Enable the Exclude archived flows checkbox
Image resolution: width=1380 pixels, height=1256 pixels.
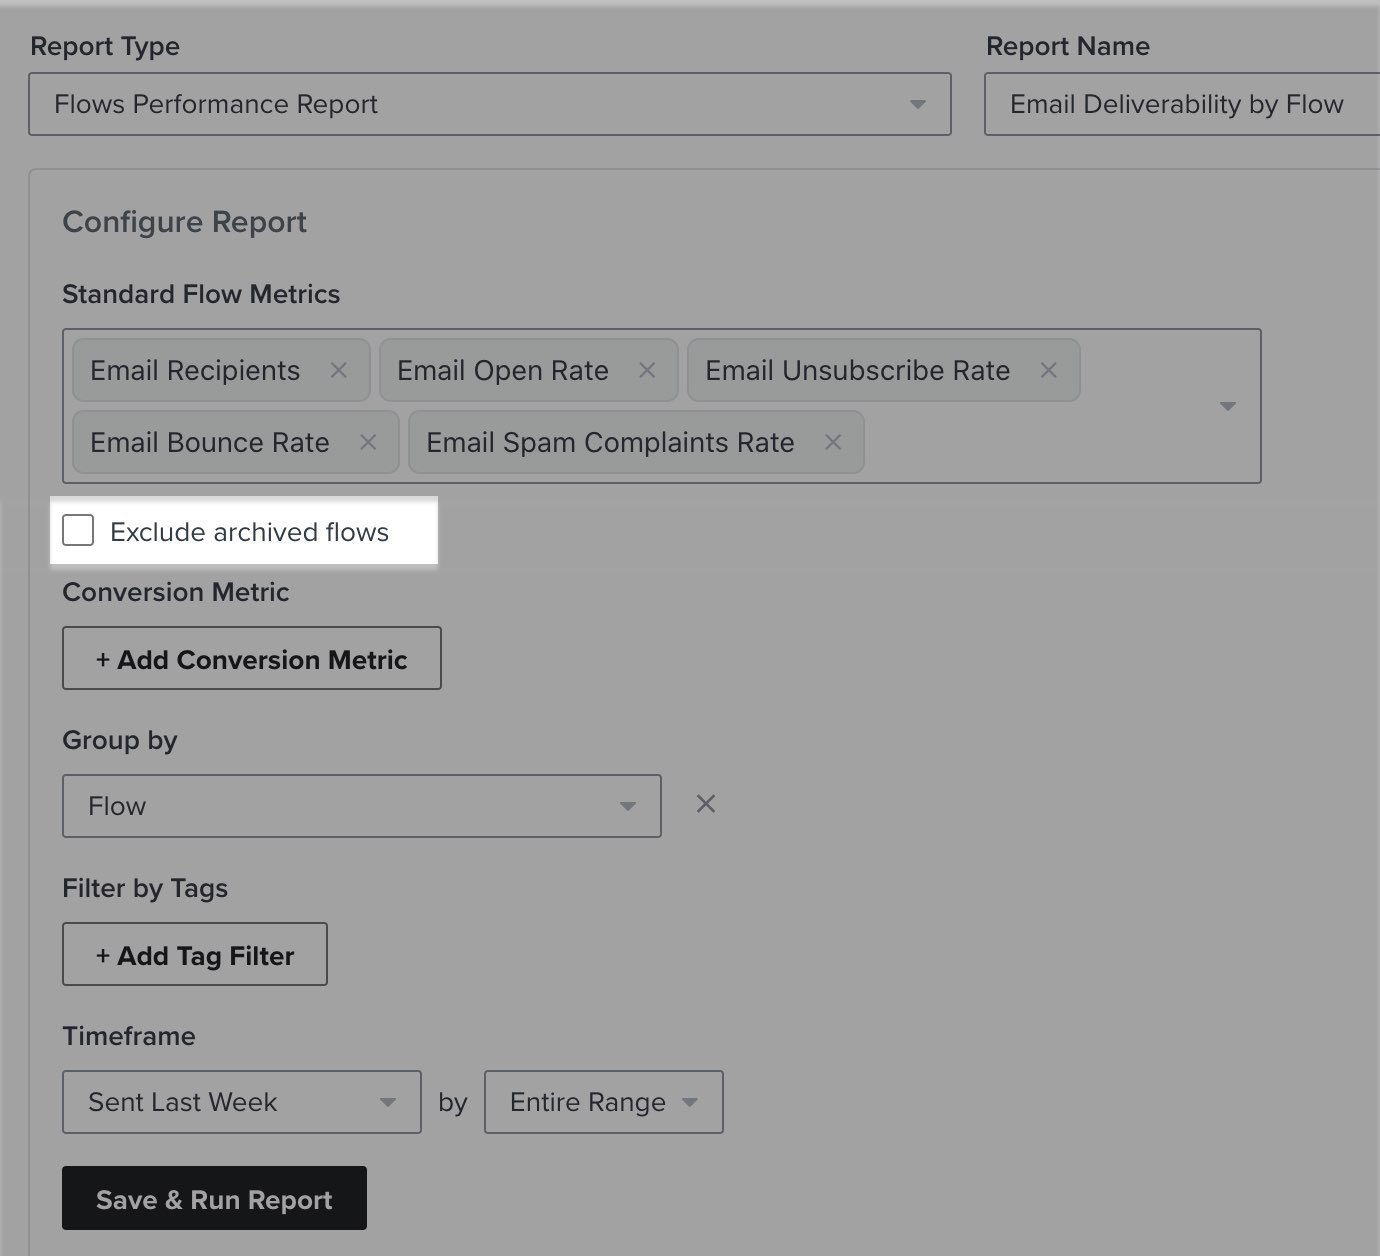pyautogui.click(x=77, y=531)
